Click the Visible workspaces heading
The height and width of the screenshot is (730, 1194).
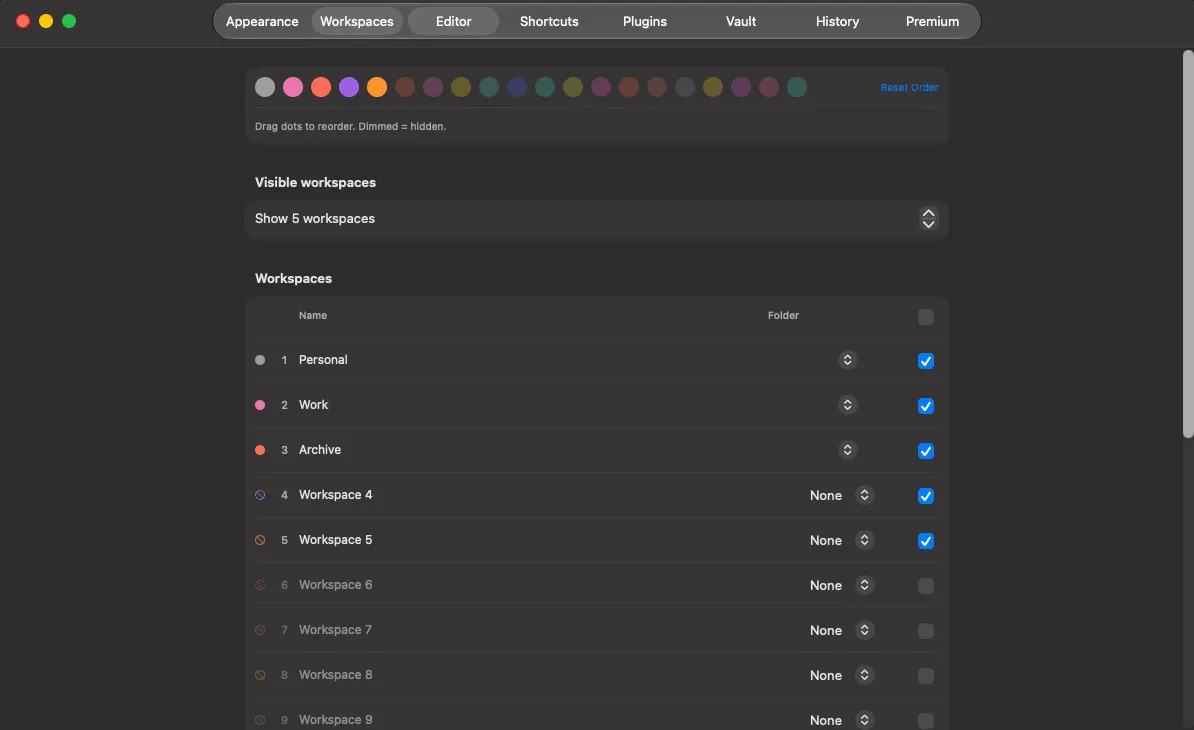(x=315, y=183)
